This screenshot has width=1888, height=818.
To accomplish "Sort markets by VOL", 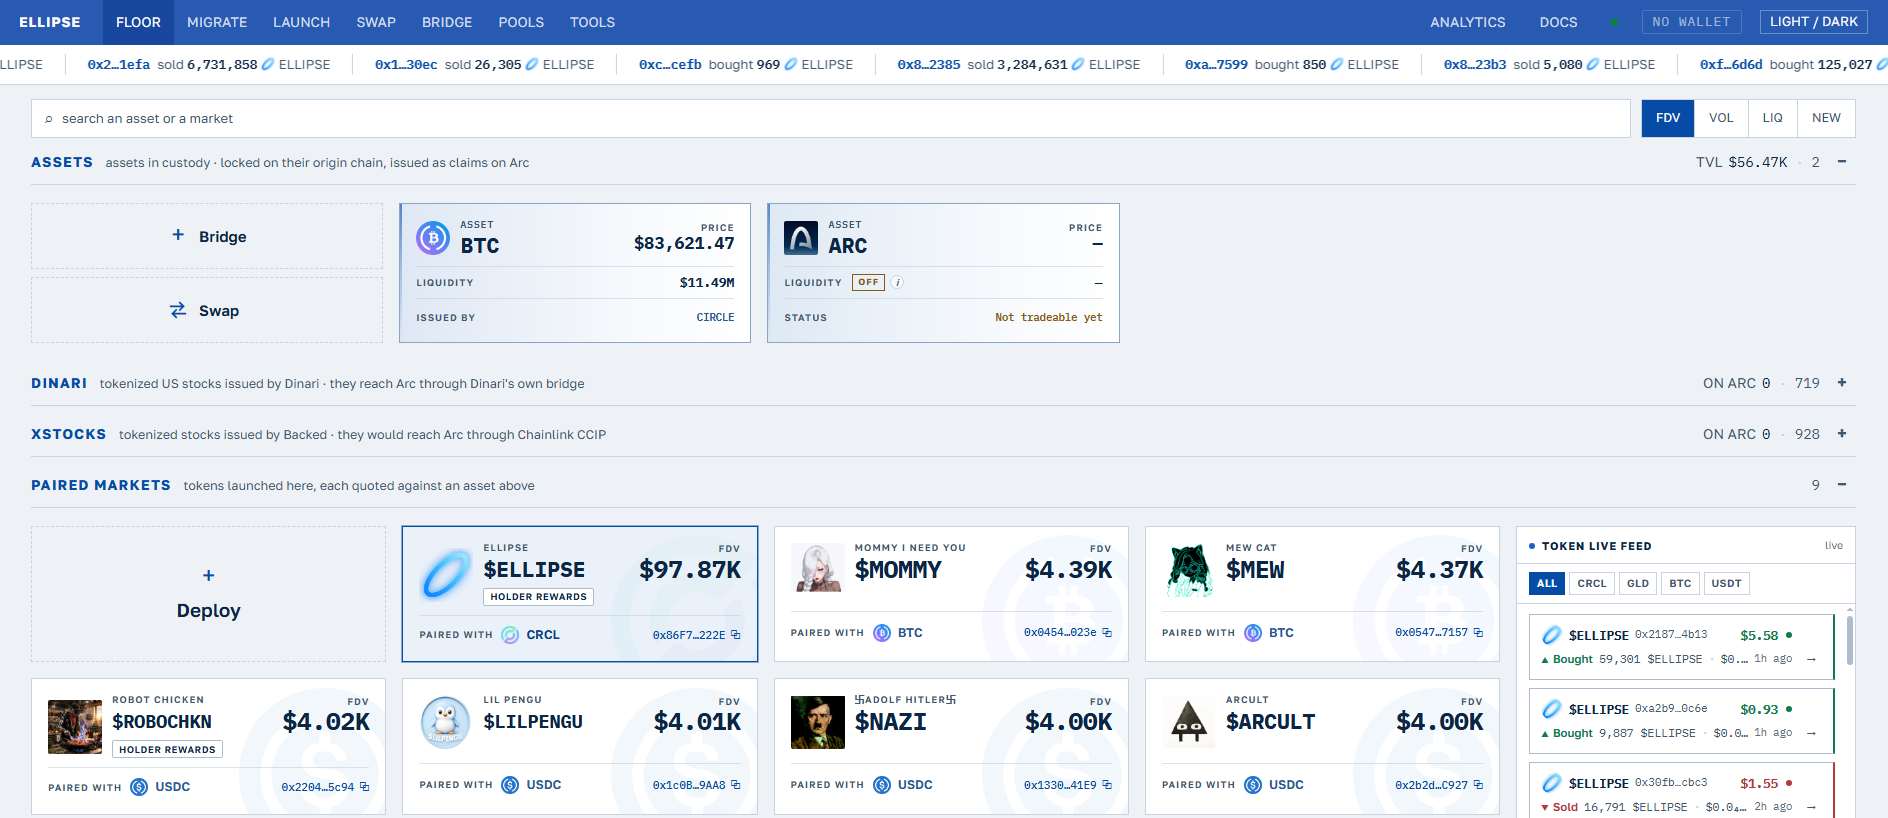I will click(x=1721, y=118).
